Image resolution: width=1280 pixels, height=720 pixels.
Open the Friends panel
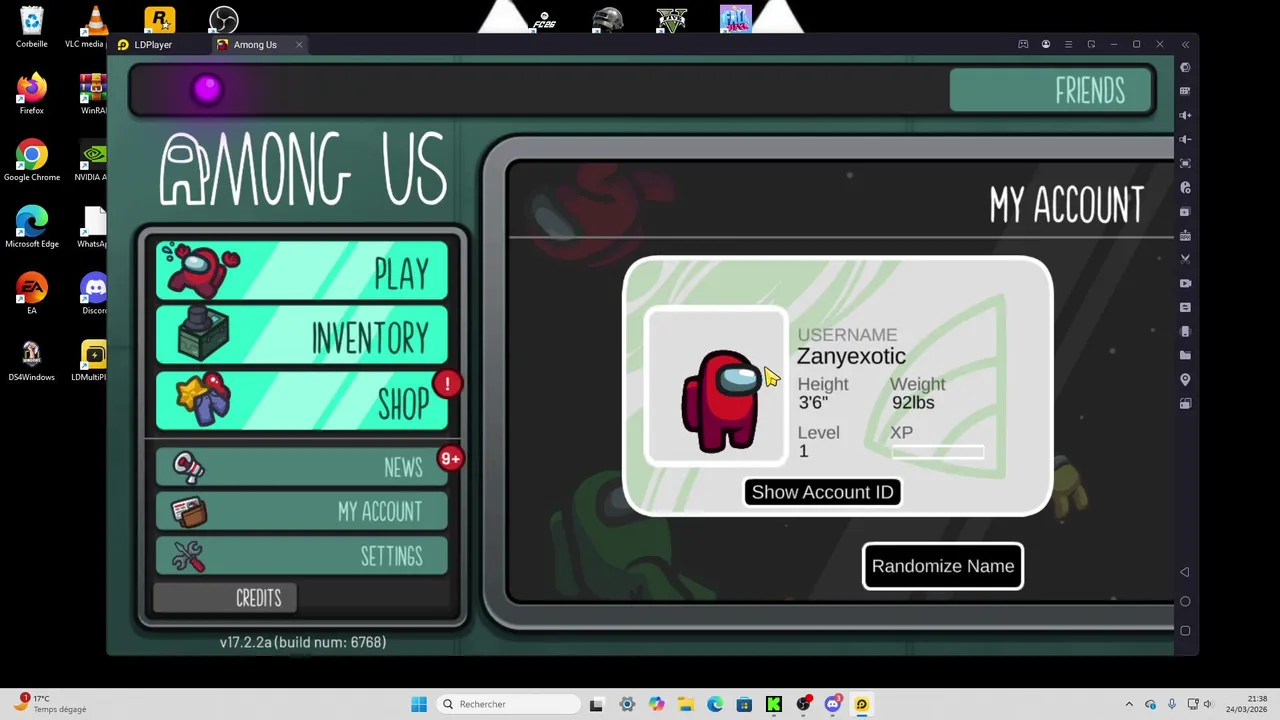tap(1051, 91)
